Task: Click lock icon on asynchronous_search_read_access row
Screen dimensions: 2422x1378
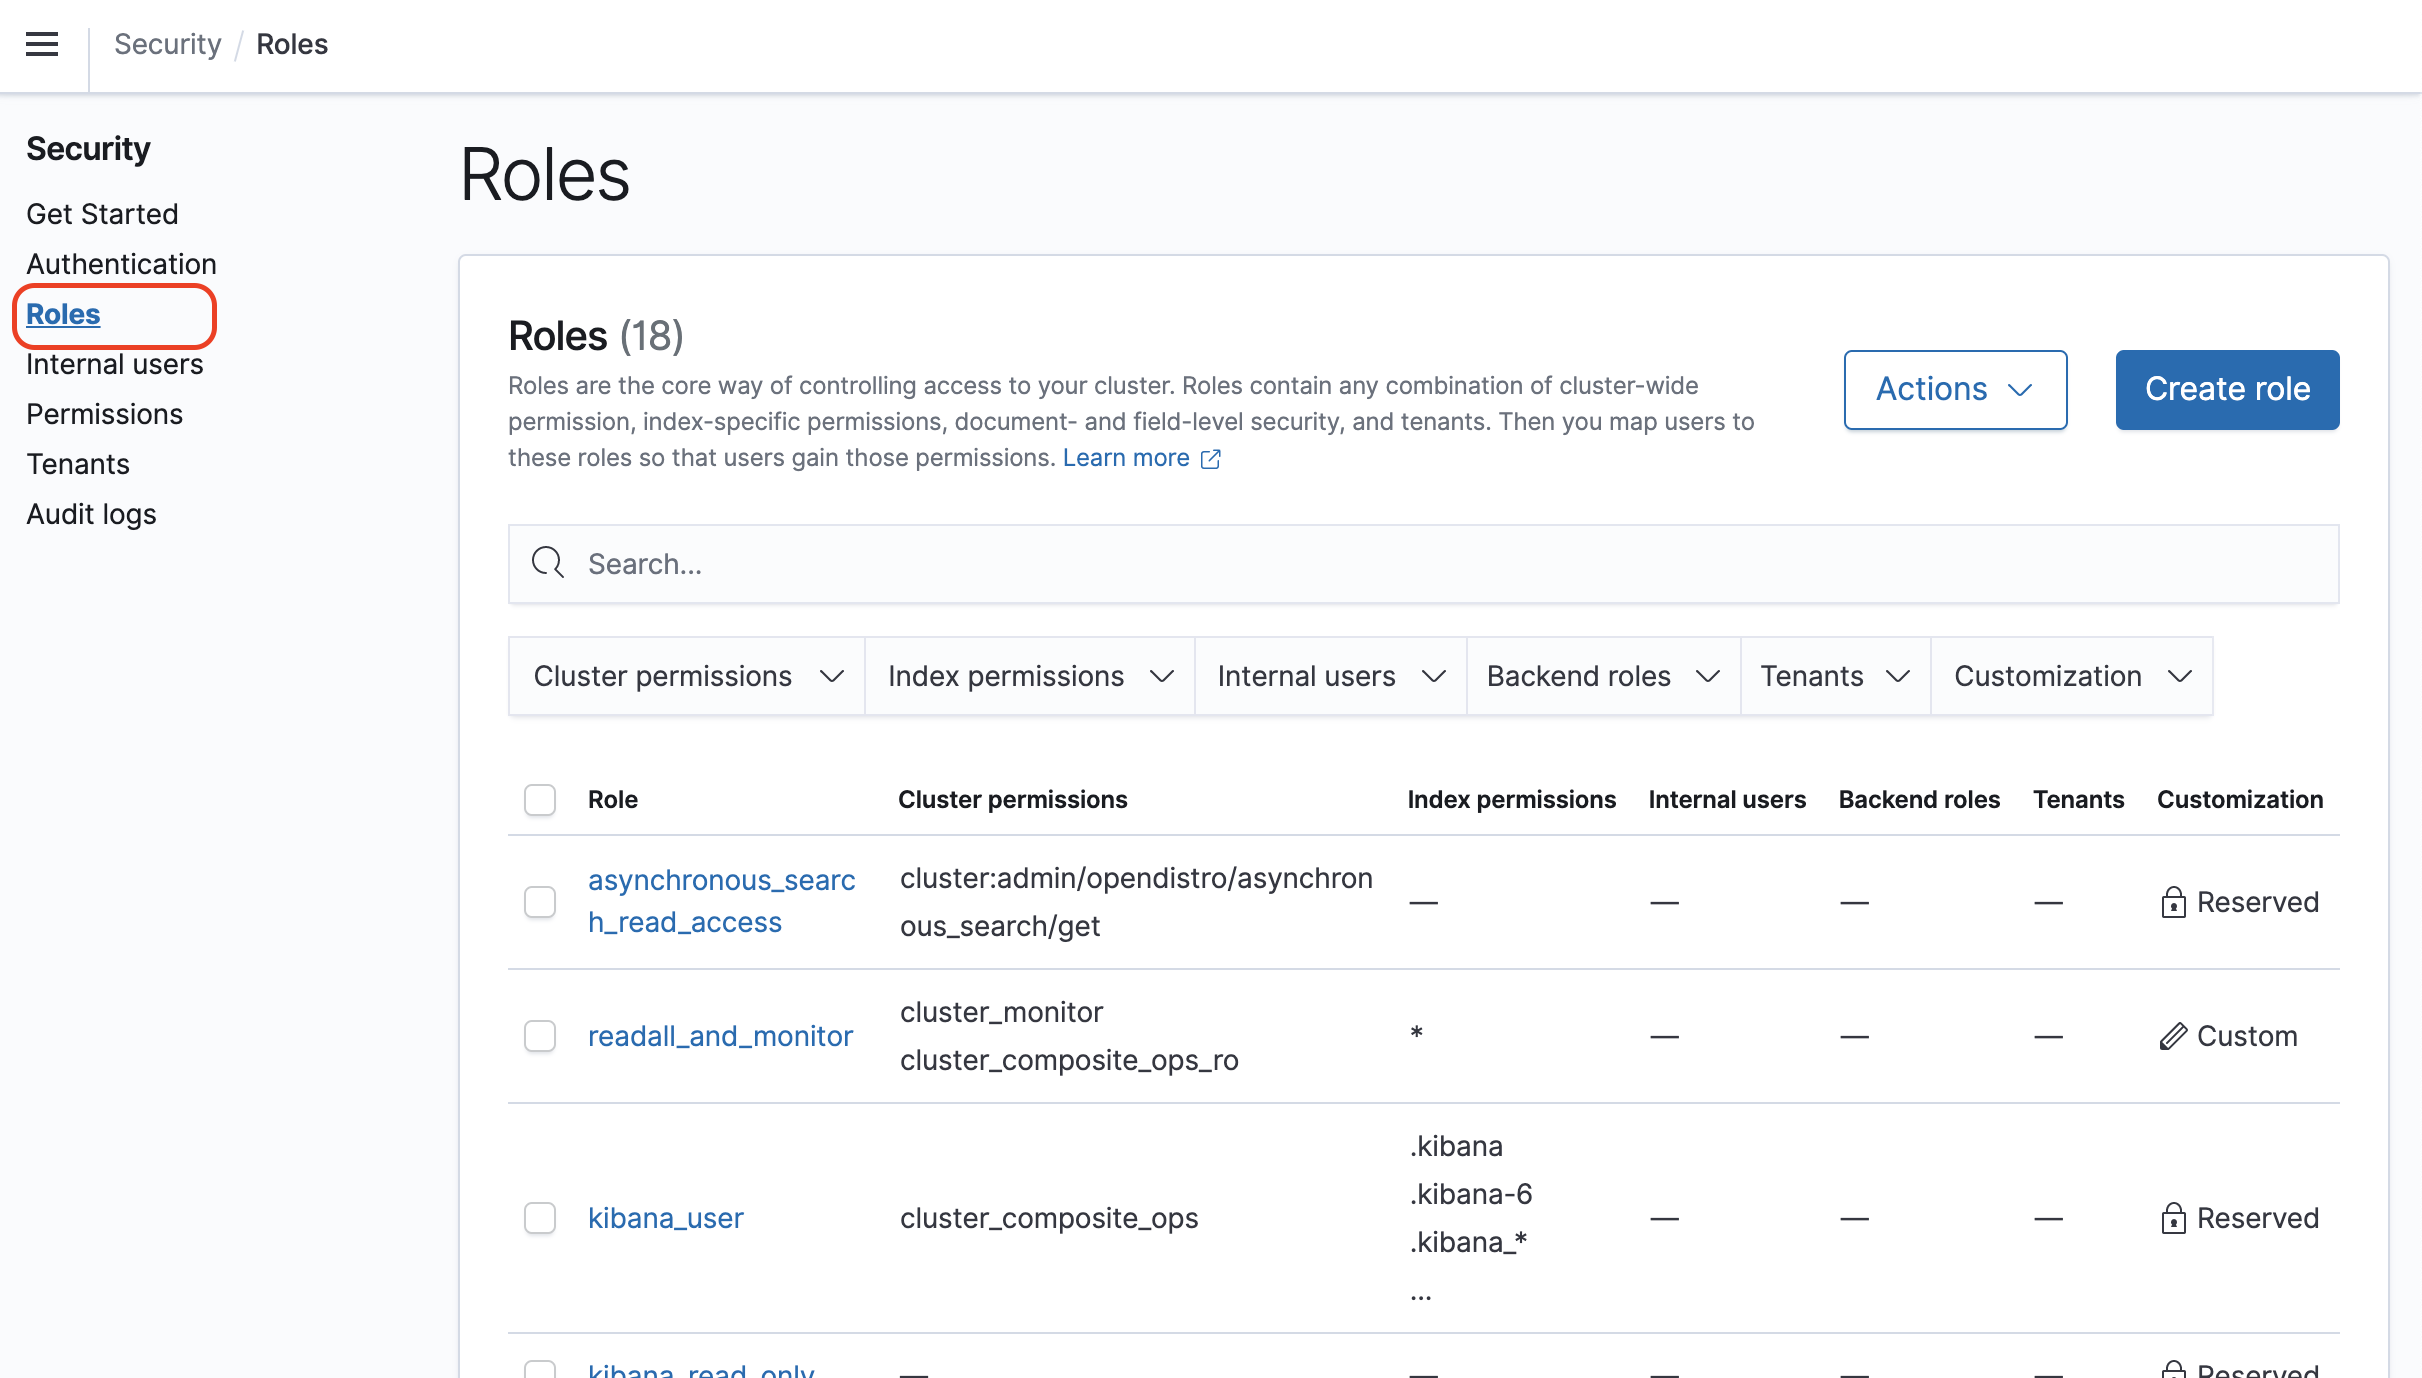Action: (2172, 902)
